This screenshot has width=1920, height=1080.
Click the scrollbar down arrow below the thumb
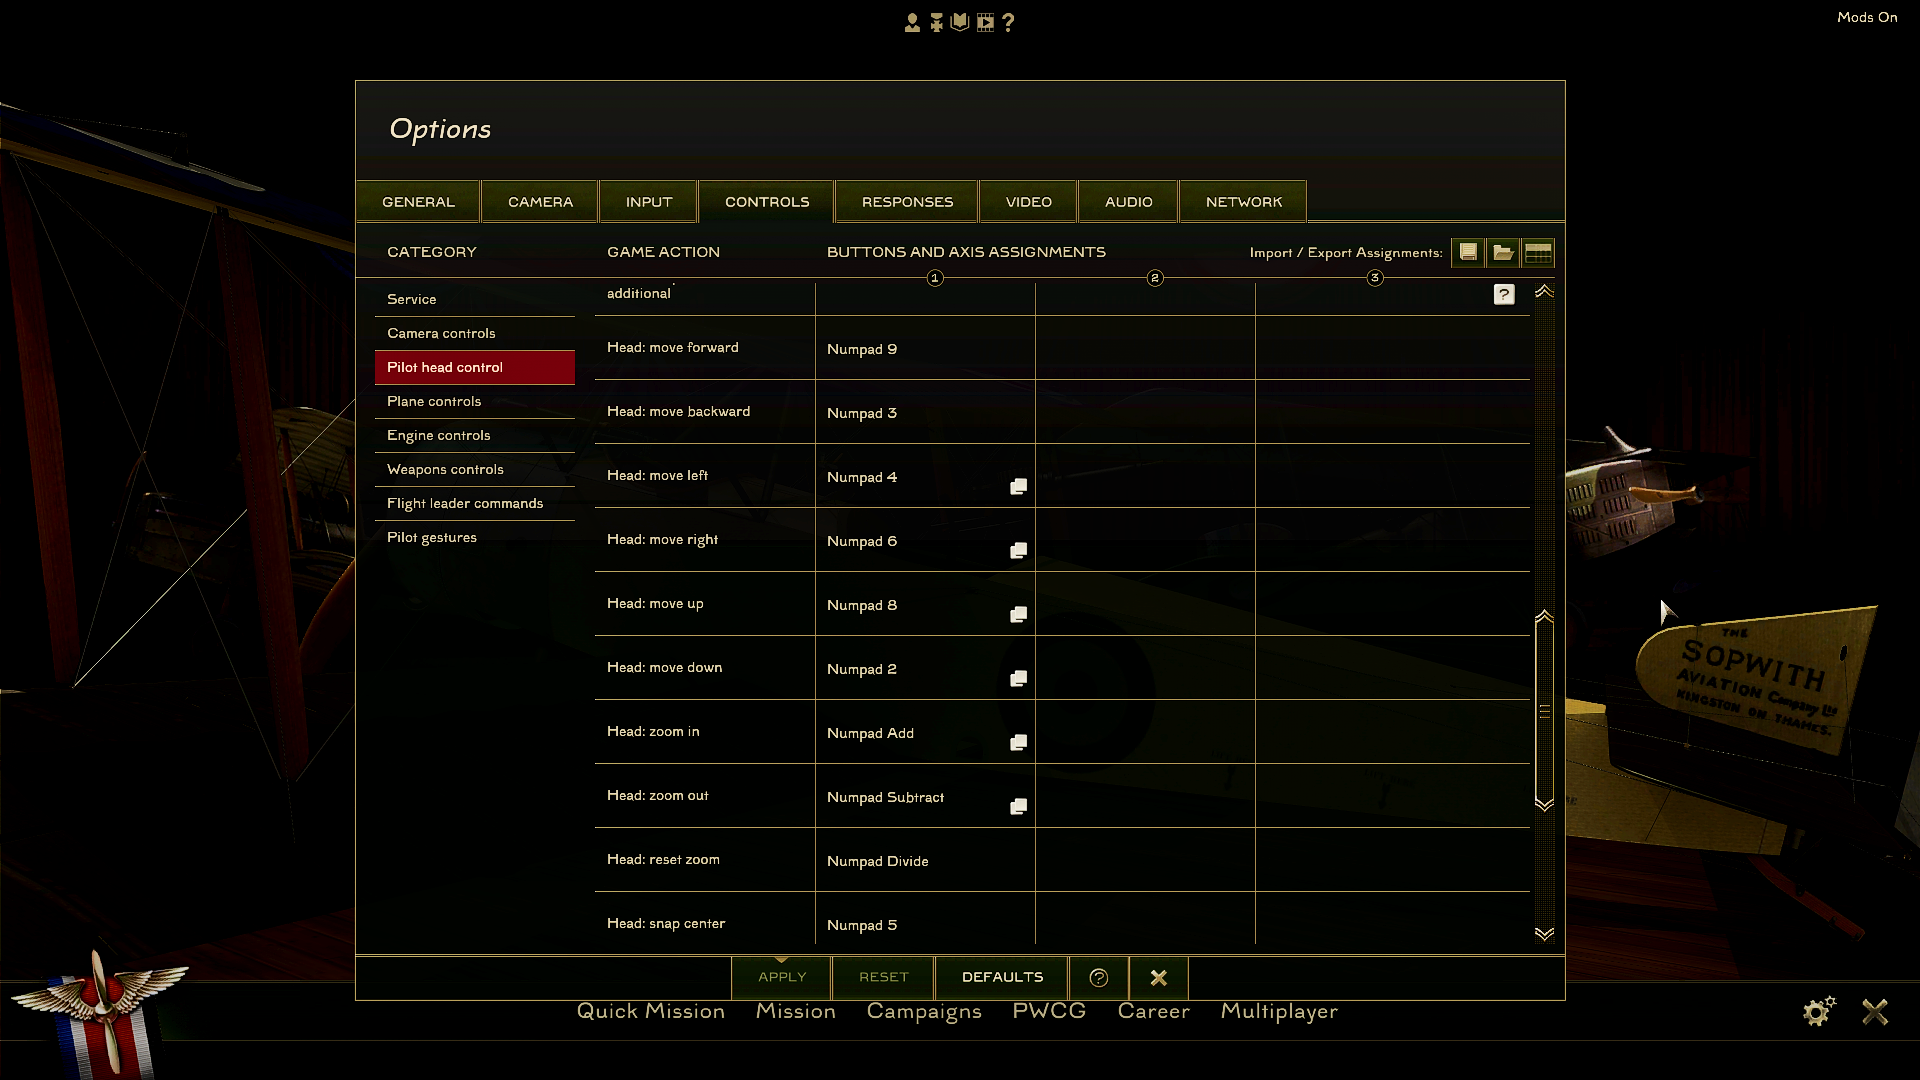1544,804
